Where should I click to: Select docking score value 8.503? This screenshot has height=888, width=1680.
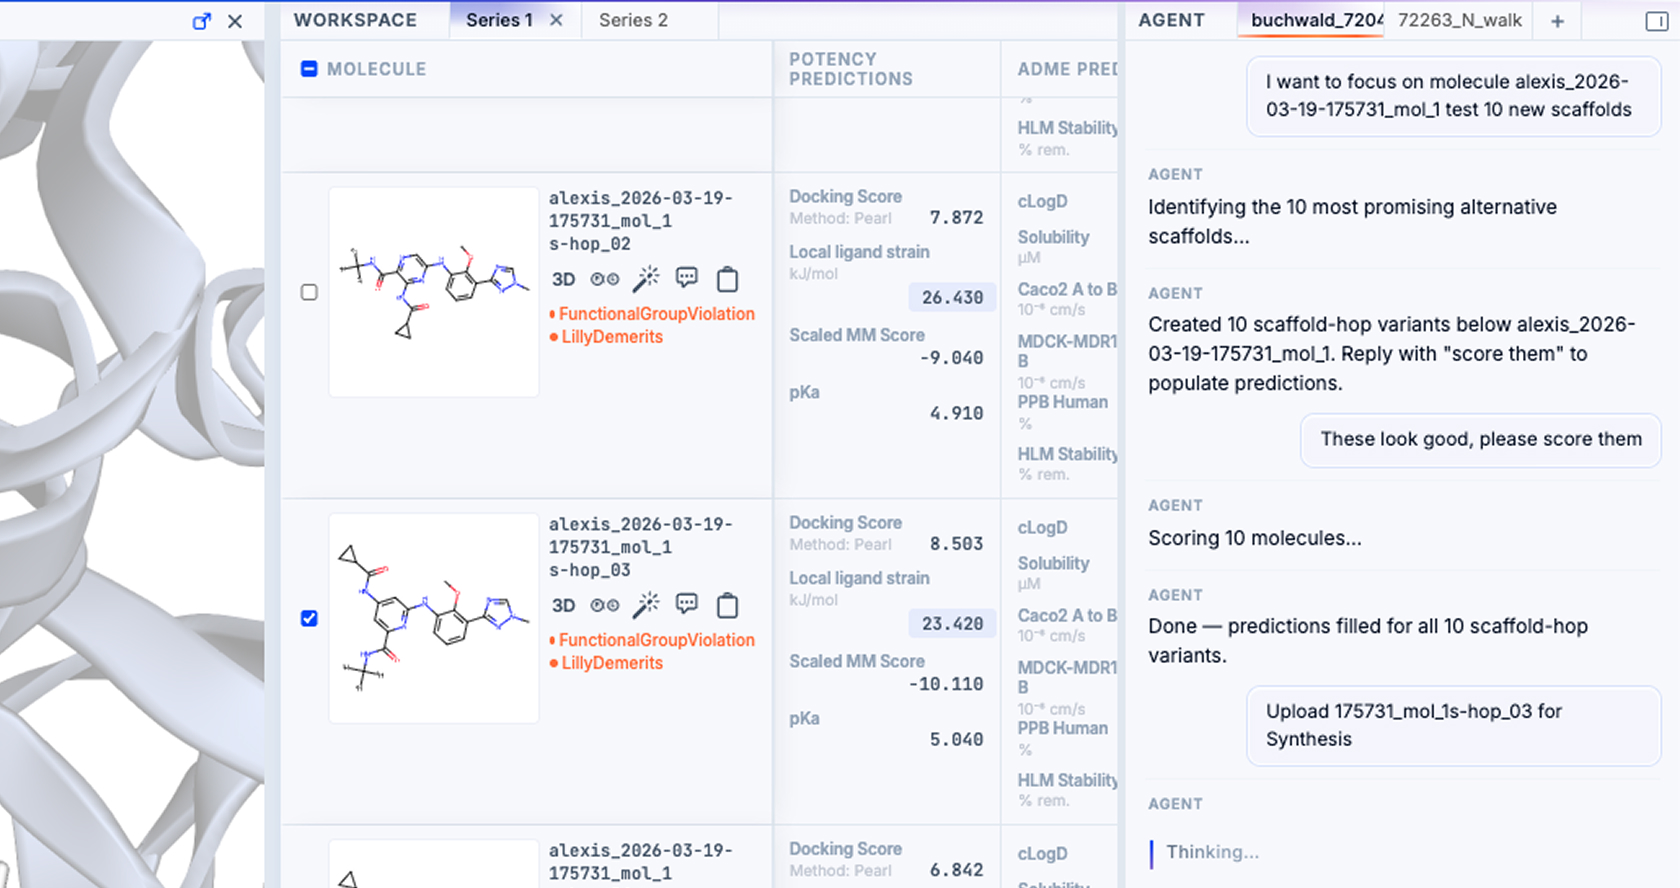point(956,543)
